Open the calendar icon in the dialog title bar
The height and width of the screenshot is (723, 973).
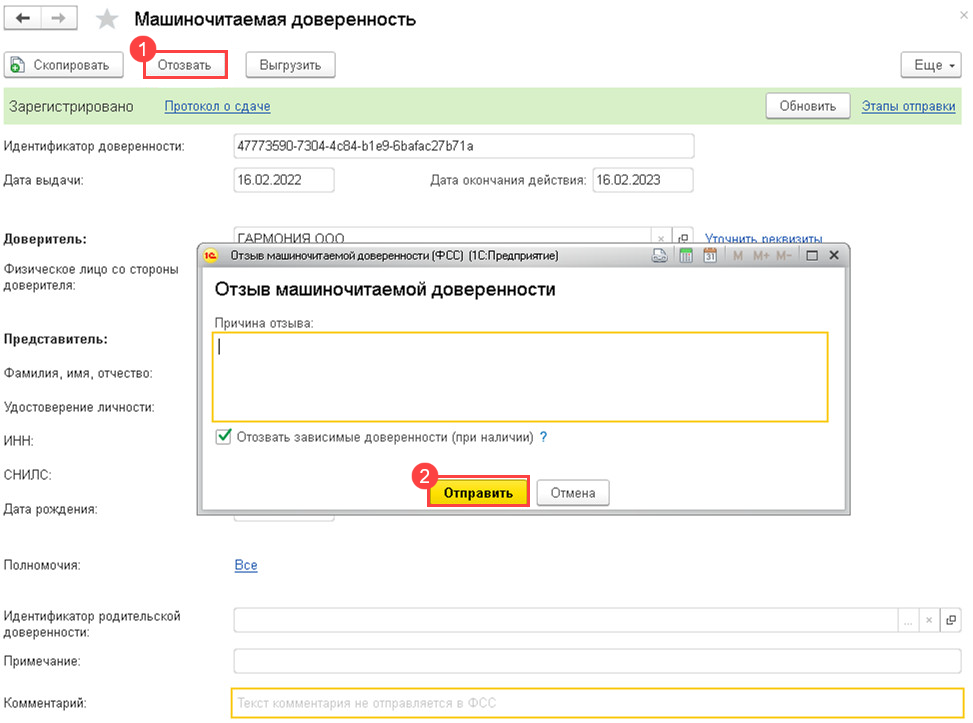[x=710, y=256]
